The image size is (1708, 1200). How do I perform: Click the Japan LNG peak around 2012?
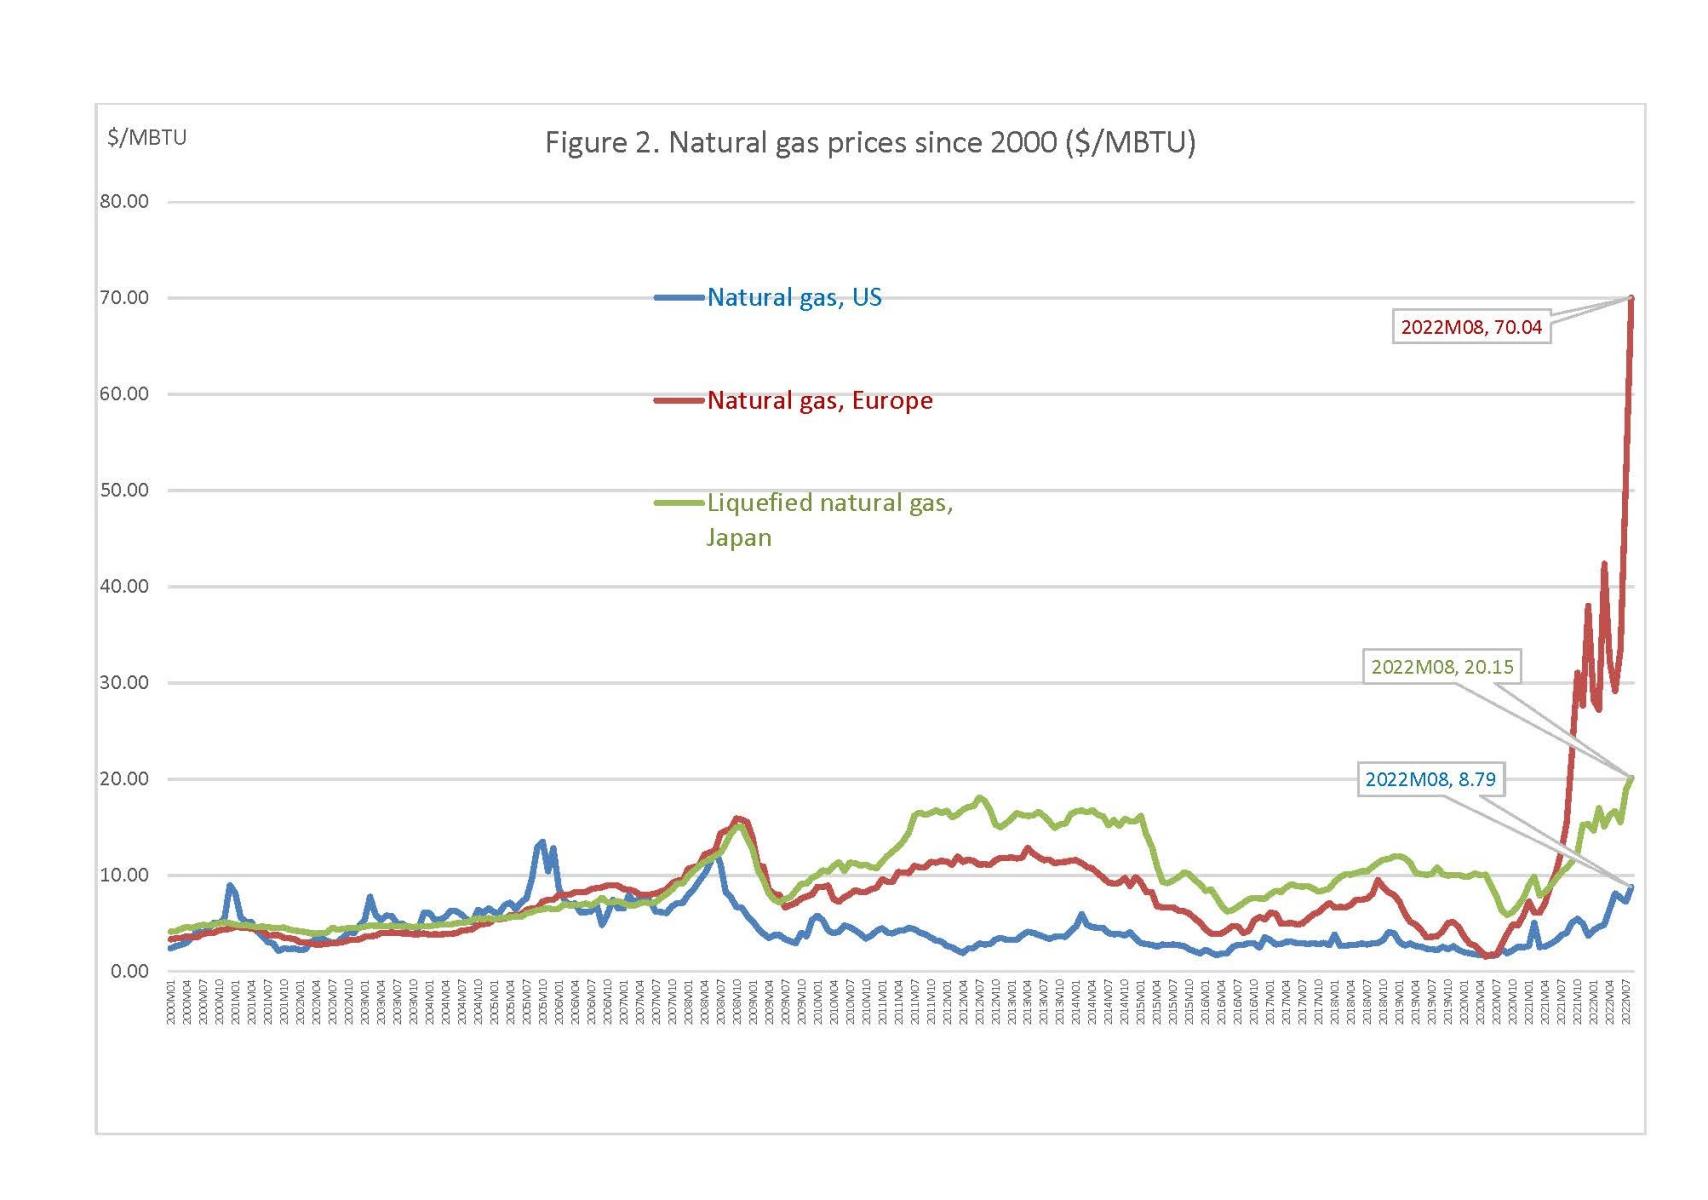click(980, 798)
